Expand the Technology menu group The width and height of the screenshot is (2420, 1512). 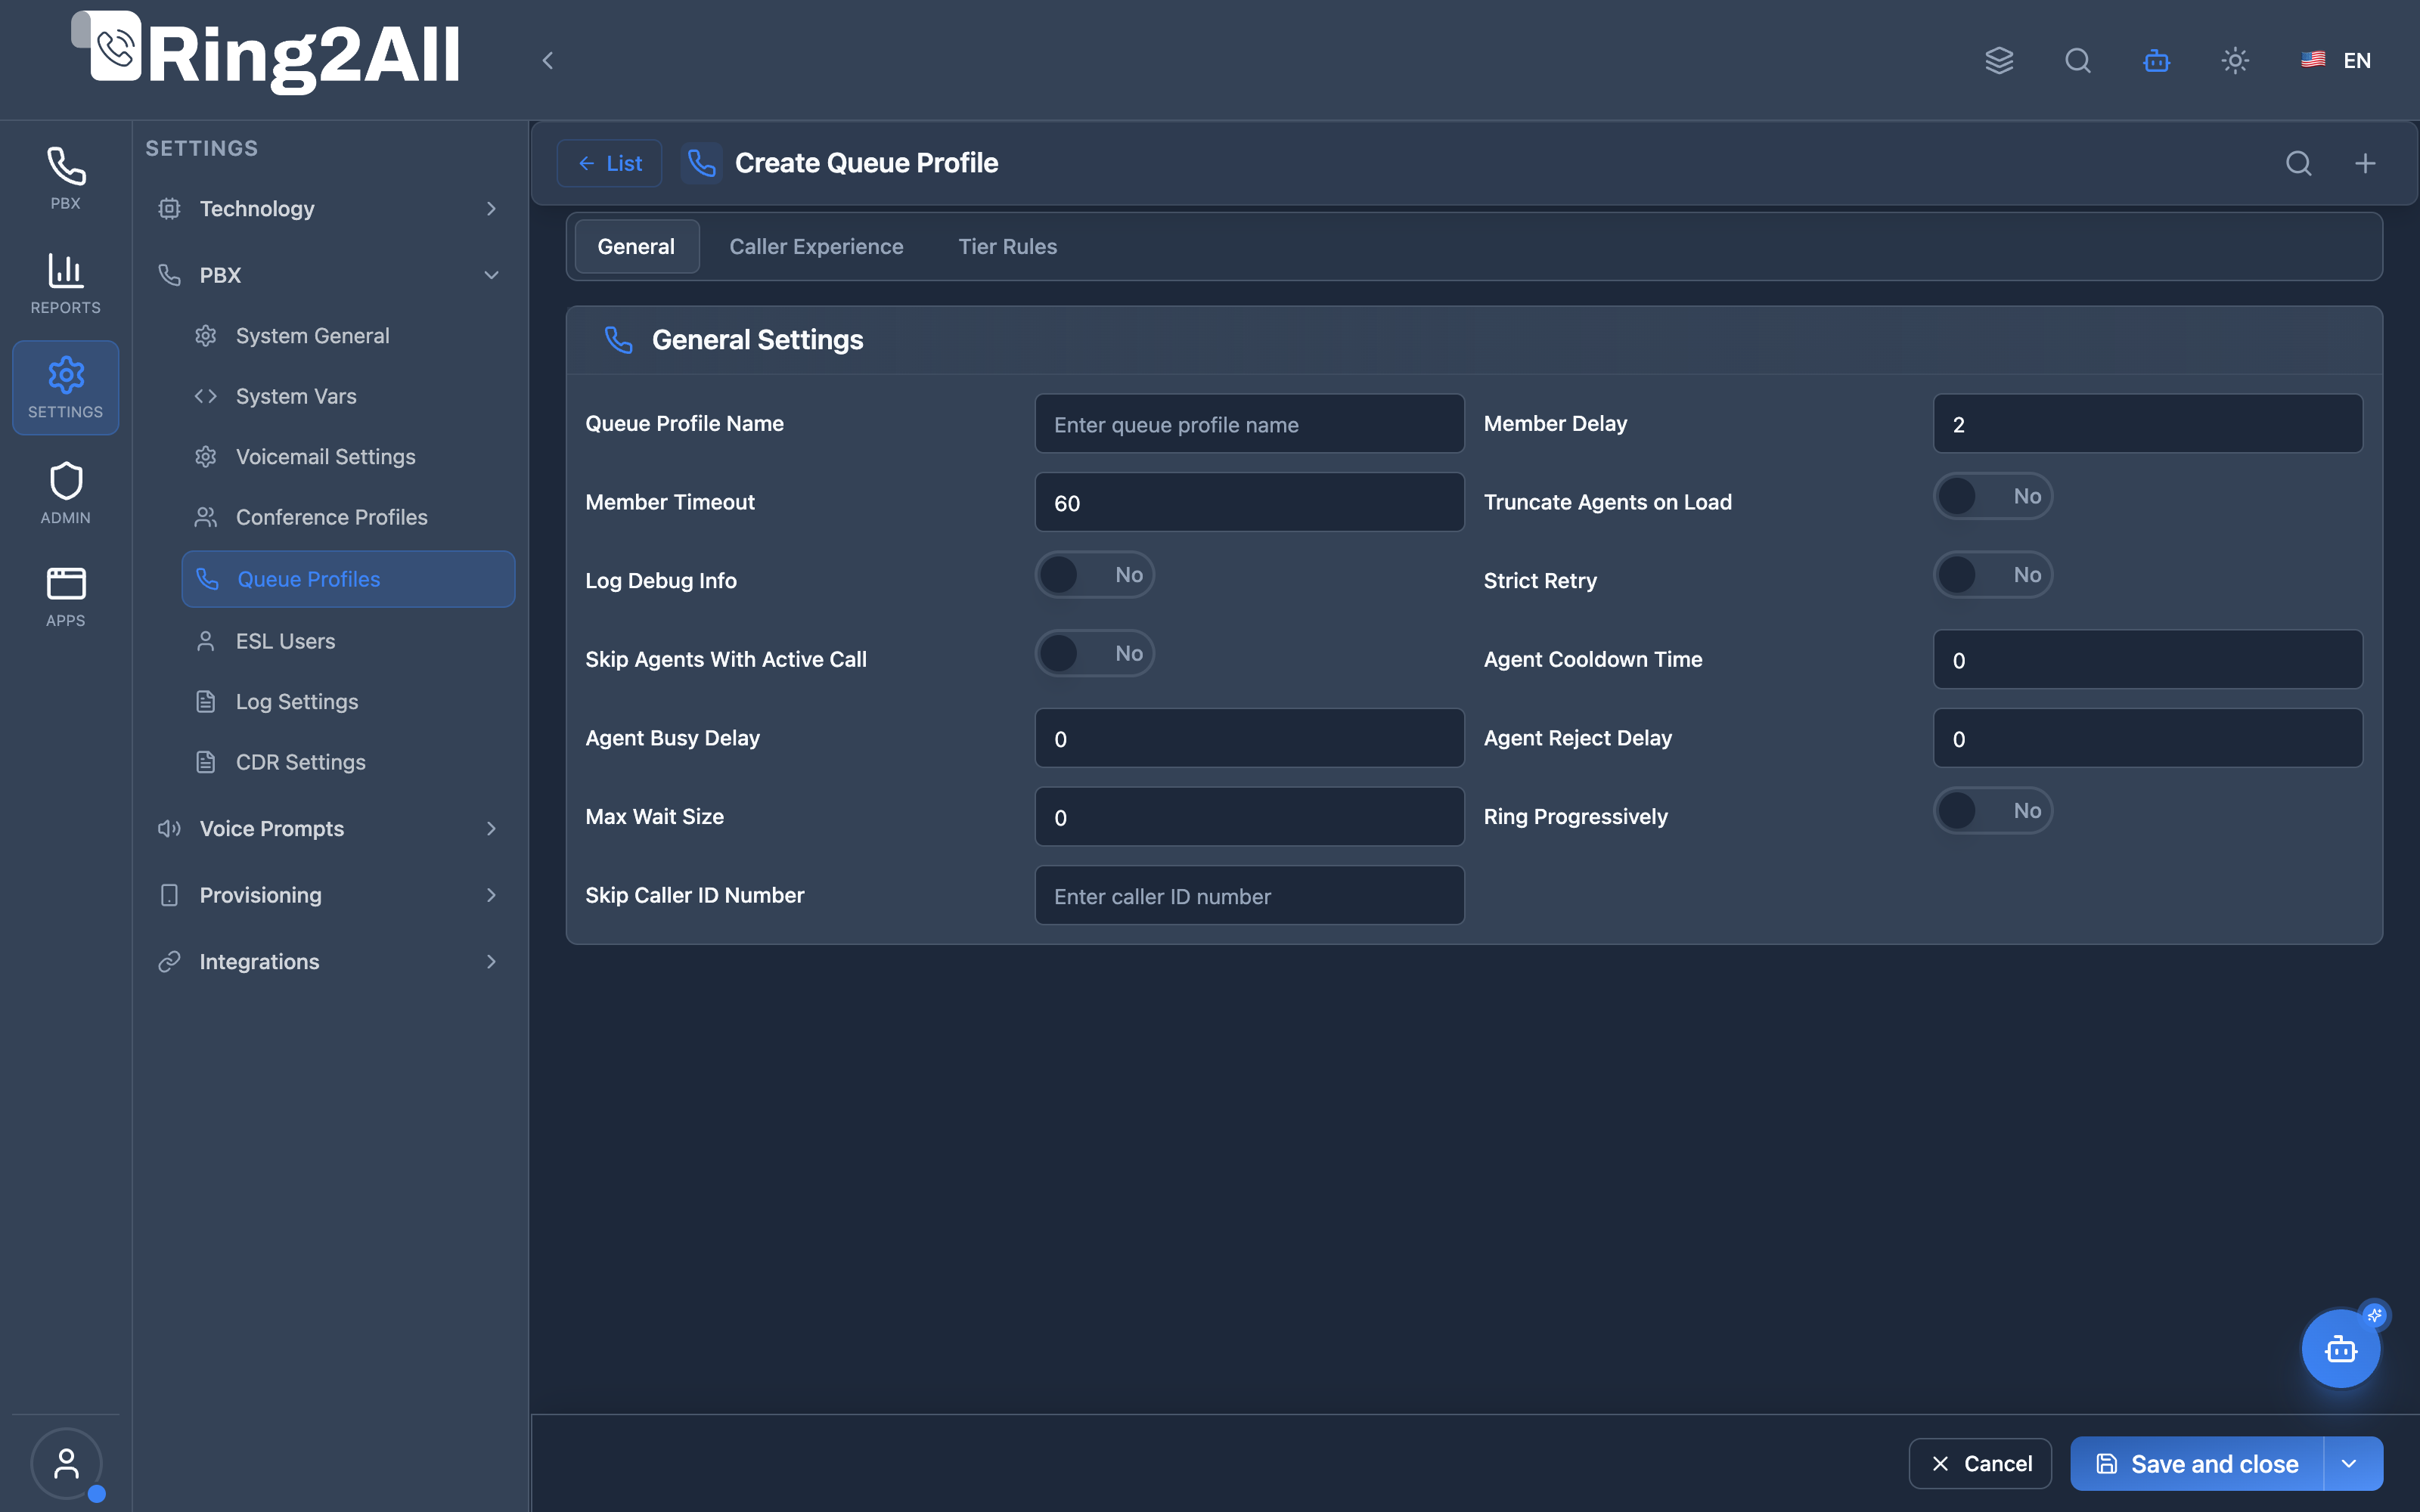[329, 208]
